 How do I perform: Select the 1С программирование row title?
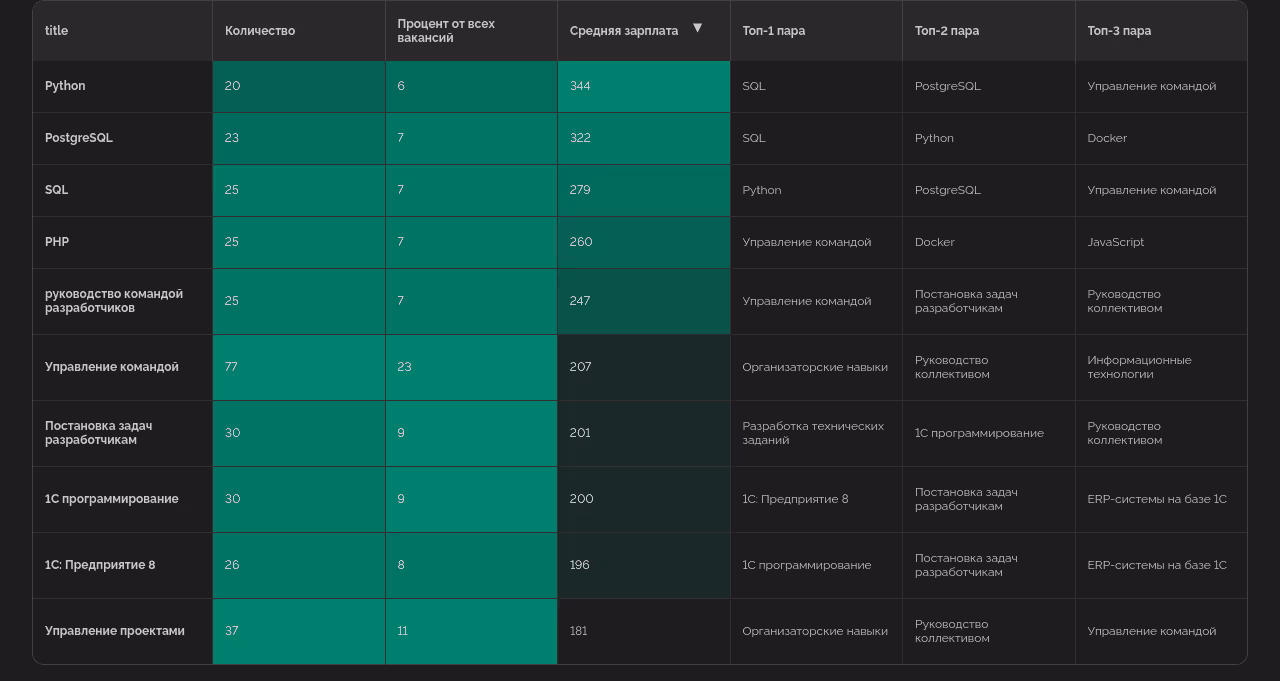(x=112, y=499)
